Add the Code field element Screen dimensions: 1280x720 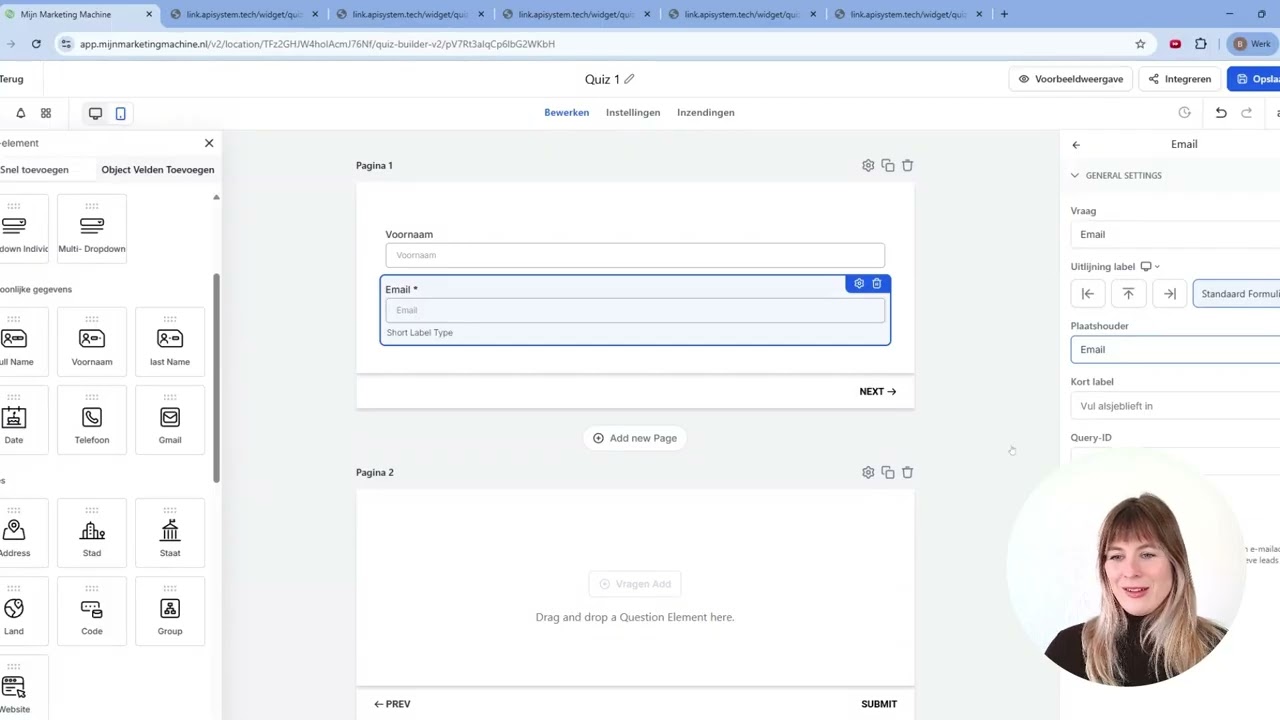pyautogui.click(x=92, y=611)
